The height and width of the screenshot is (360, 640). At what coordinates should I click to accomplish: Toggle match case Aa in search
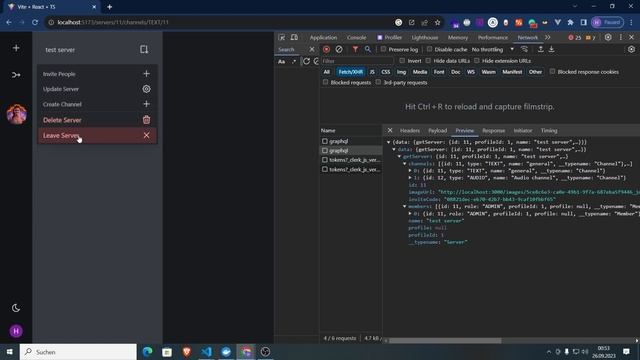tap(282, 62)
